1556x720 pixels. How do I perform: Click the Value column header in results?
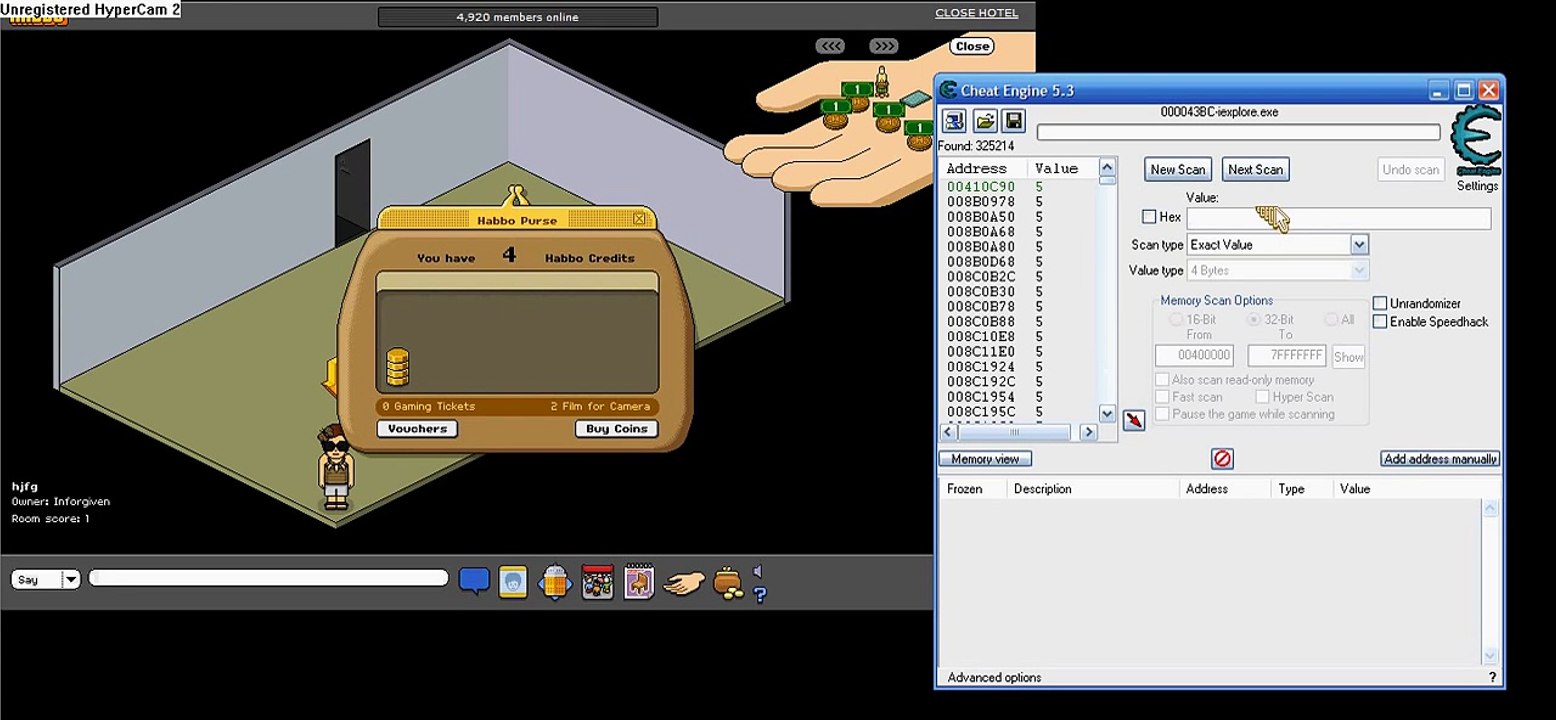pyautogui.click(x=1056, y=169)
